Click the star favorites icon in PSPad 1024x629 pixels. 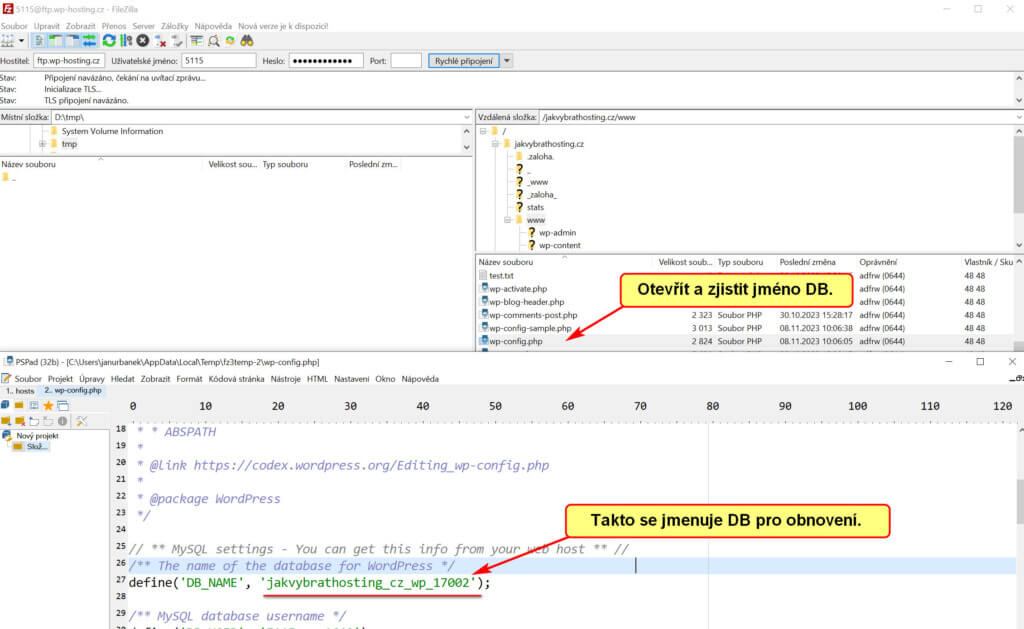(48, 405)
